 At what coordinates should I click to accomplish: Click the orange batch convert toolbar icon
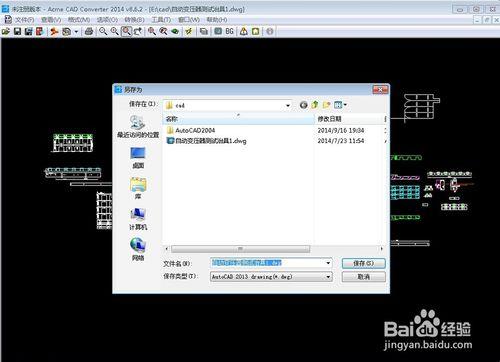pos(54,32)
